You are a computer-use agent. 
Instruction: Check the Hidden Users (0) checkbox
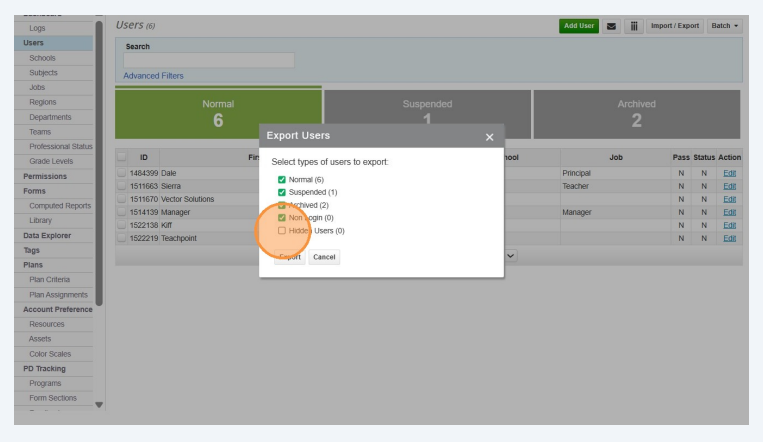(x=282, y=231)
